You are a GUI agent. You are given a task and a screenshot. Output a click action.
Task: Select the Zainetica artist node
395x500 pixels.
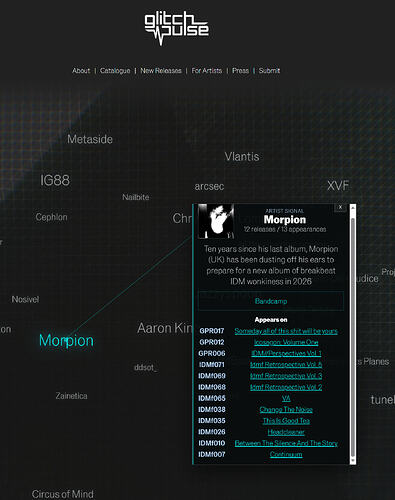[x=71, y=396]
